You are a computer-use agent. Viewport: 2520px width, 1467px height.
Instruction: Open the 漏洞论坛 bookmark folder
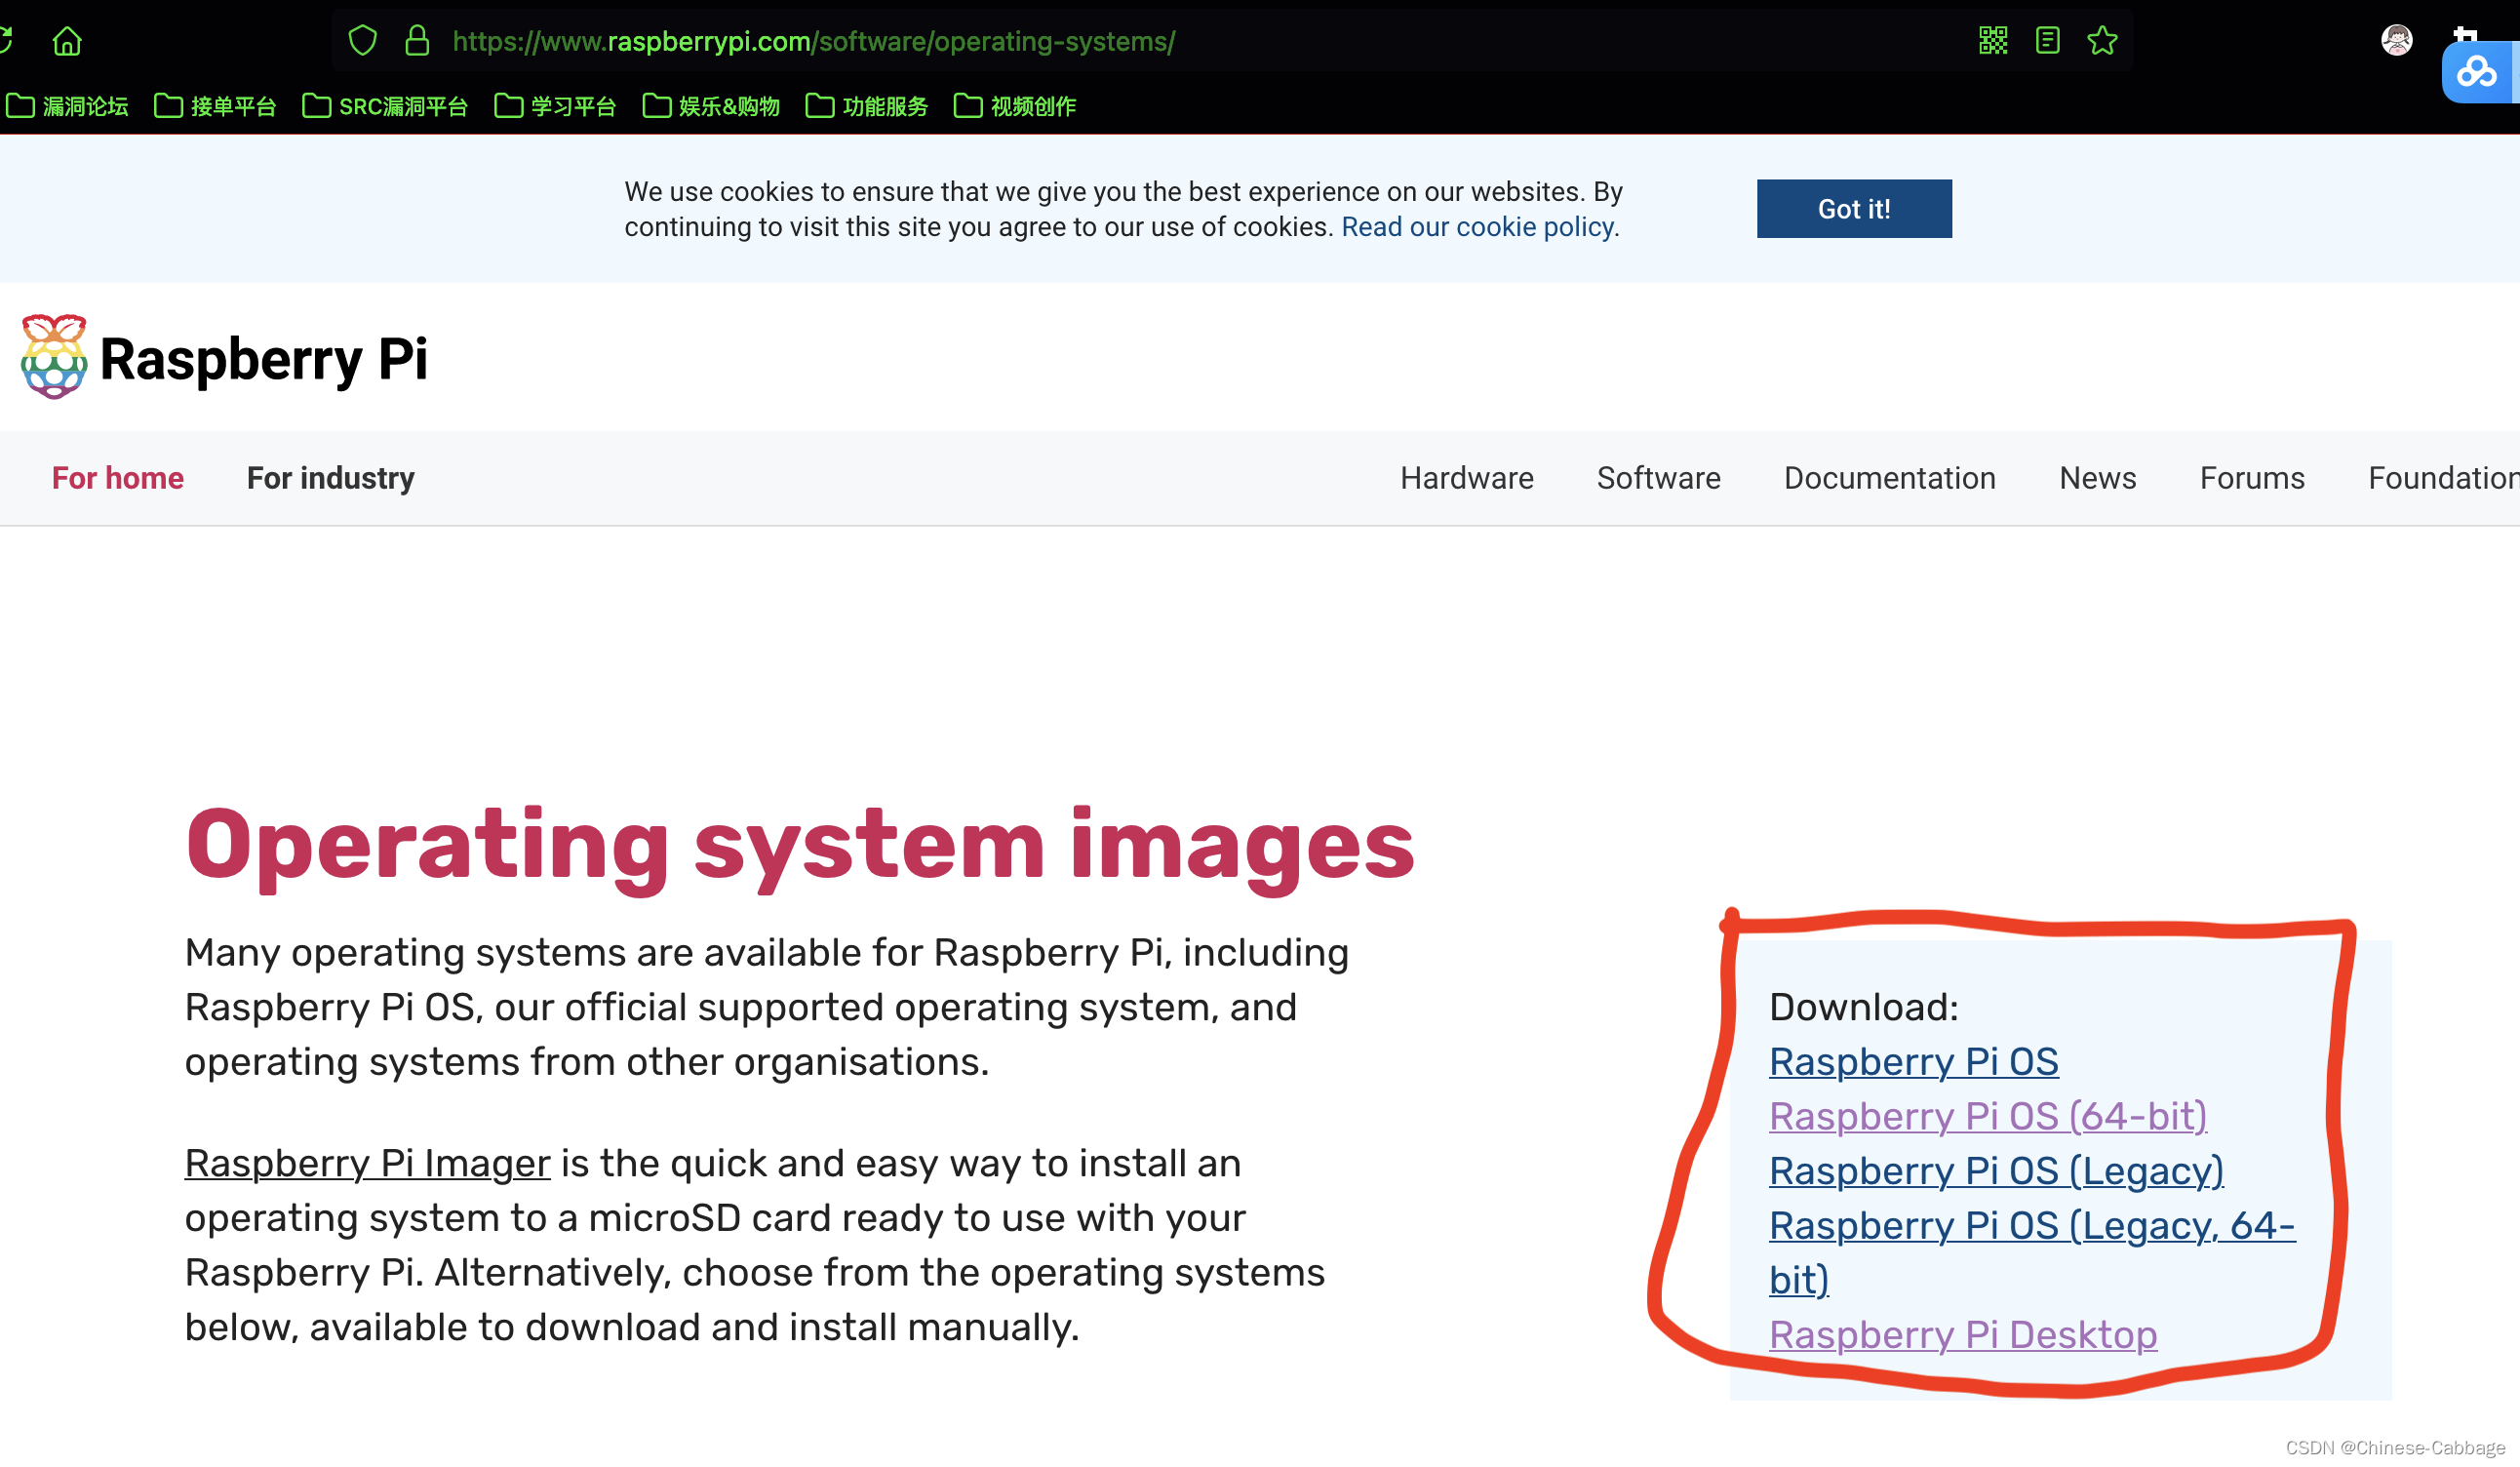click(68, 106)
